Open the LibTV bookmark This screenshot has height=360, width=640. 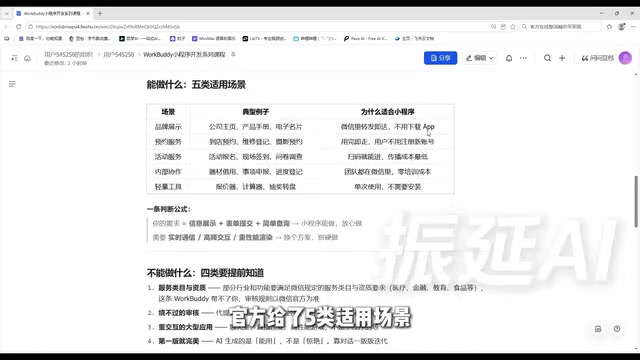point(264,38)
